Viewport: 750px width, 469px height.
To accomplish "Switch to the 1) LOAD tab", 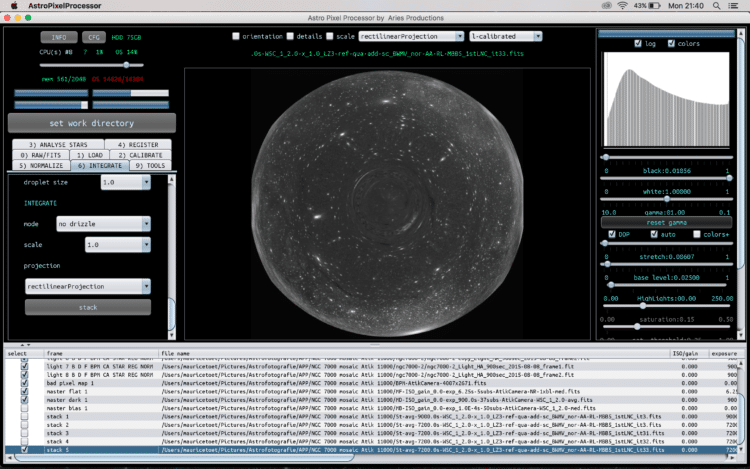I will (90, 155).
